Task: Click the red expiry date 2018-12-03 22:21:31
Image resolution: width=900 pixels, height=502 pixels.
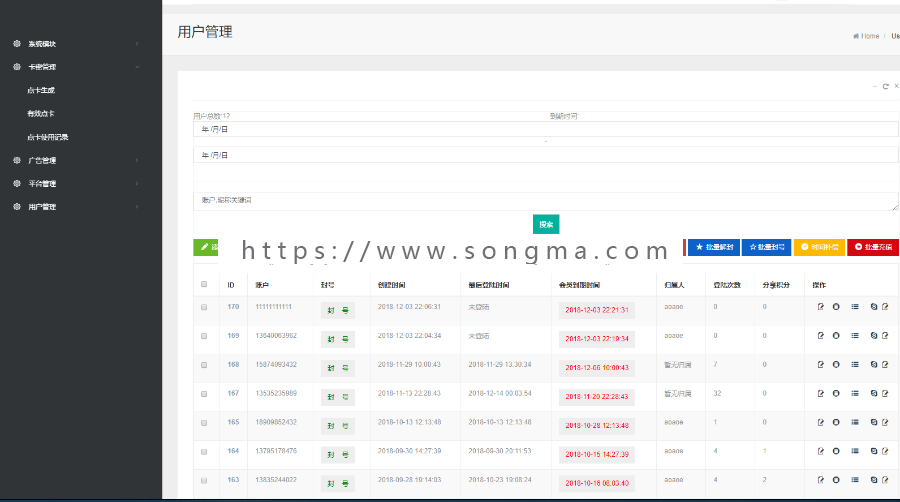Action: pos(596,310)
